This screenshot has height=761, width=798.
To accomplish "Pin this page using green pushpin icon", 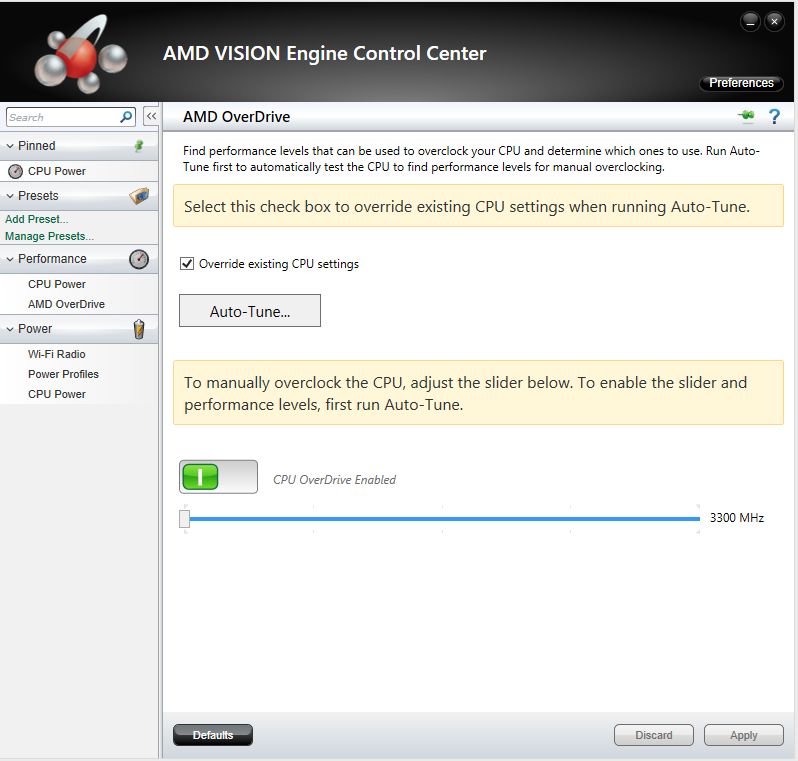I will click(746, 116).
